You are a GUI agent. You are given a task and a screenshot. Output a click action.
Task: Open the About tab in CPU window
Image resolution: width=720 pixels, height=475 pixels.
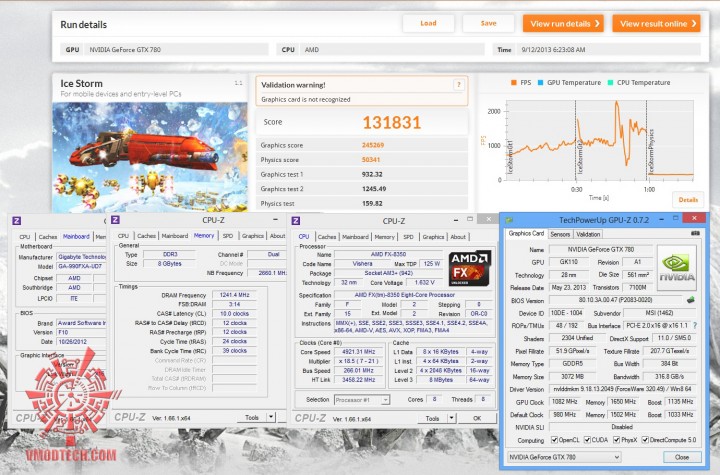[458, 237]
